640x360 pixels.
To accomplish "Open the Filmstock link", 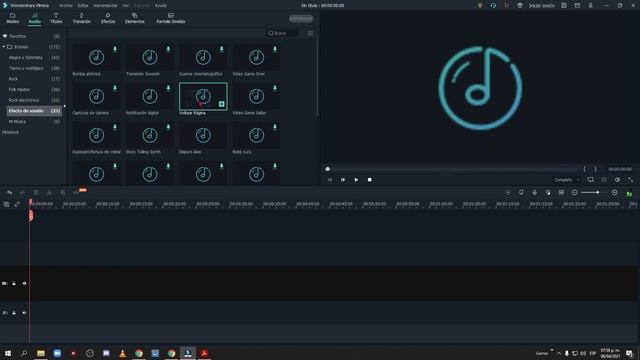I will pyautogui.click(x=10, y=132).
